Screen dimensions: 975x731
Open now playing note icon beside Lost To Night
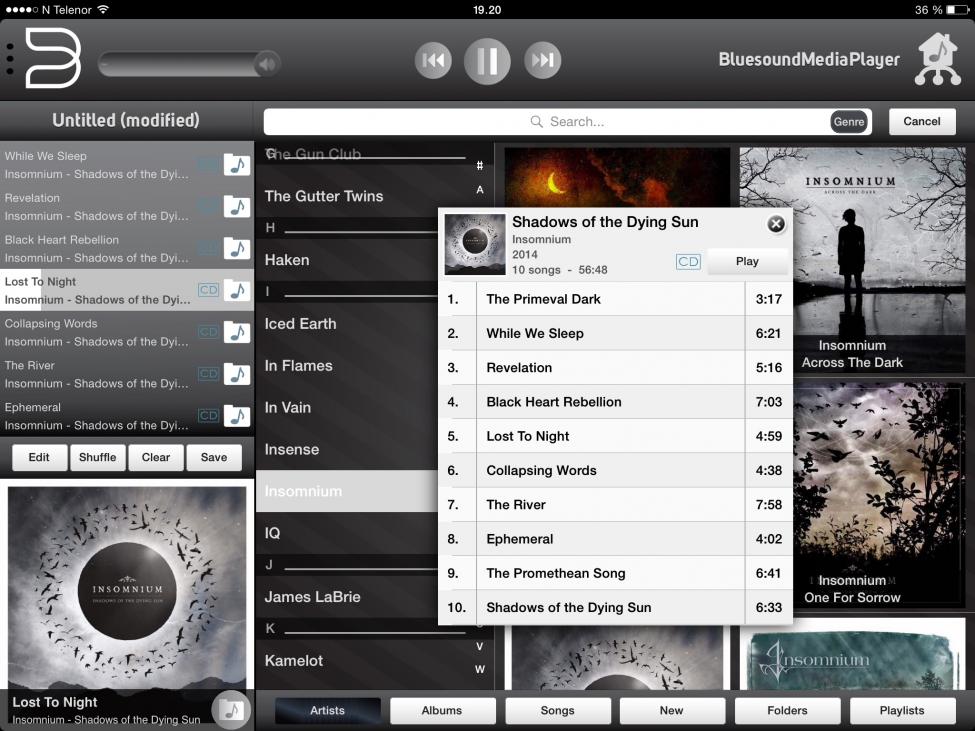[231, 709]
